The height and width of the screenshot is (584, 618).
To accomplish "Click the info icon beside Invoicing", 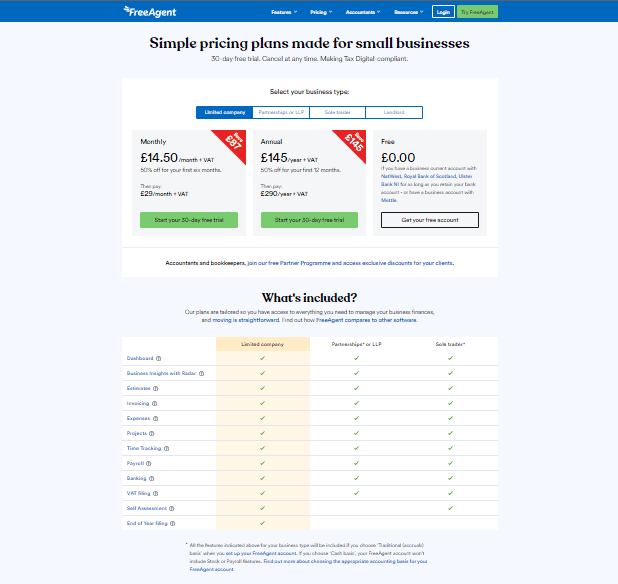I will (x=154, y=404).
